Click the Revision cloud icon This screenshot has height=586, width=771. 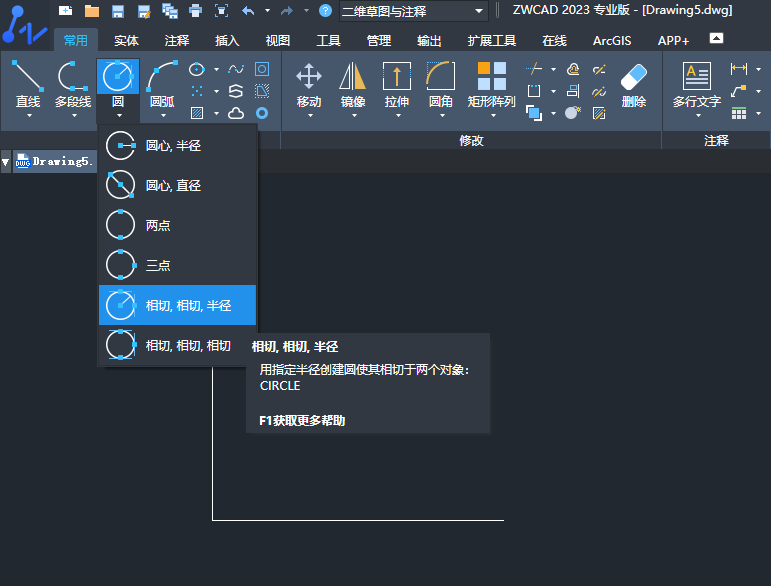pyautogui.click(x=236, y=114)
